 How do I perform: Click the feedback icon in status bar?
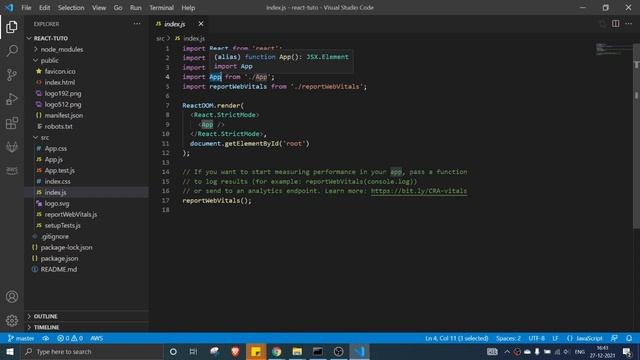pyautogui.click(x=614, y=338)
